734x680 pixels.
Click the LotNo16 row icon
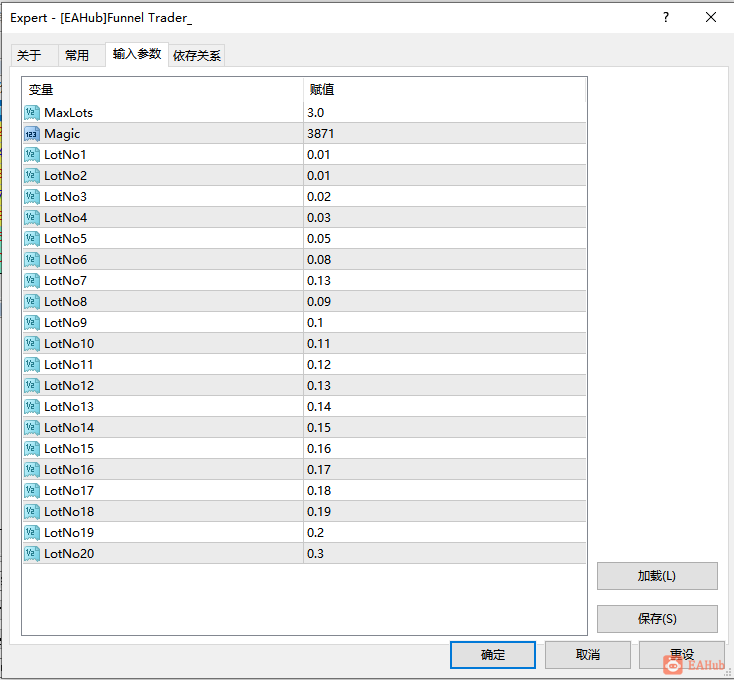click(x=32, y=470)
